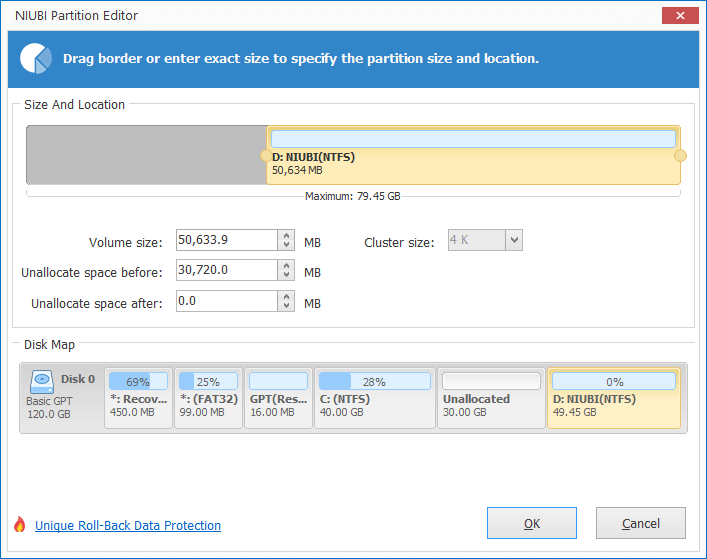Click the Cluster size: label
The height and width of the screenshot is (559, 707).
click(x=399, y=243)
